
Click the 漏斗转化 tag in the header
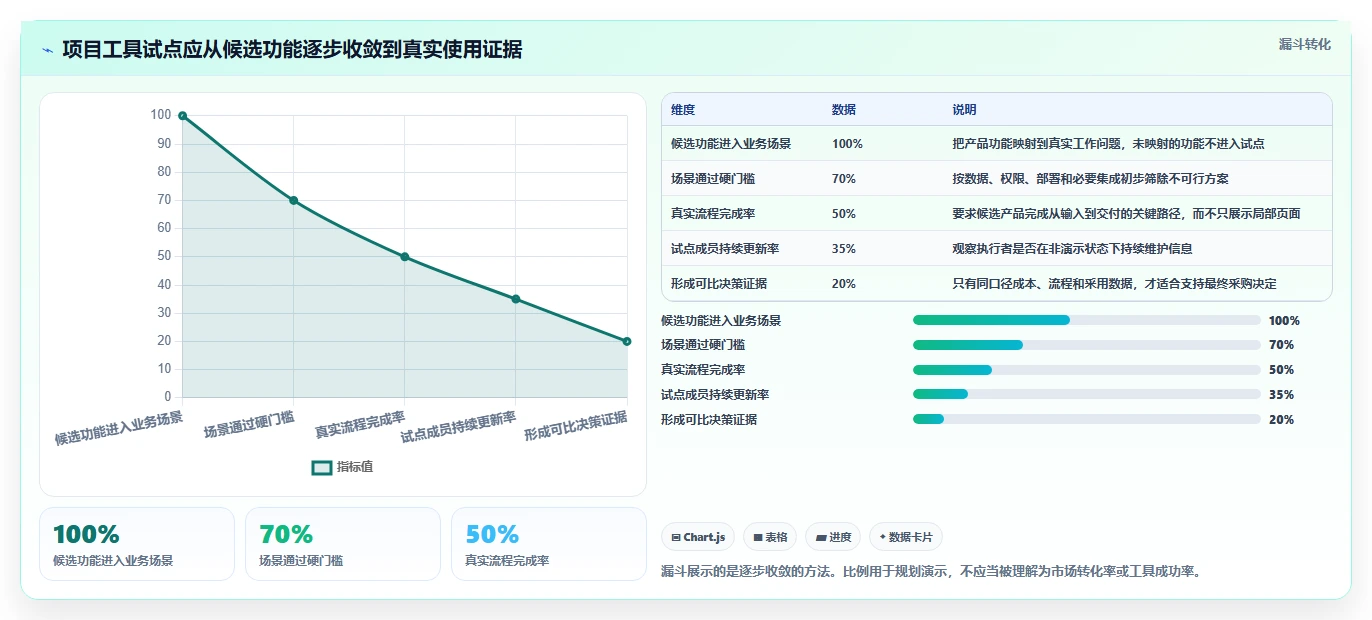coord(1304,44)
